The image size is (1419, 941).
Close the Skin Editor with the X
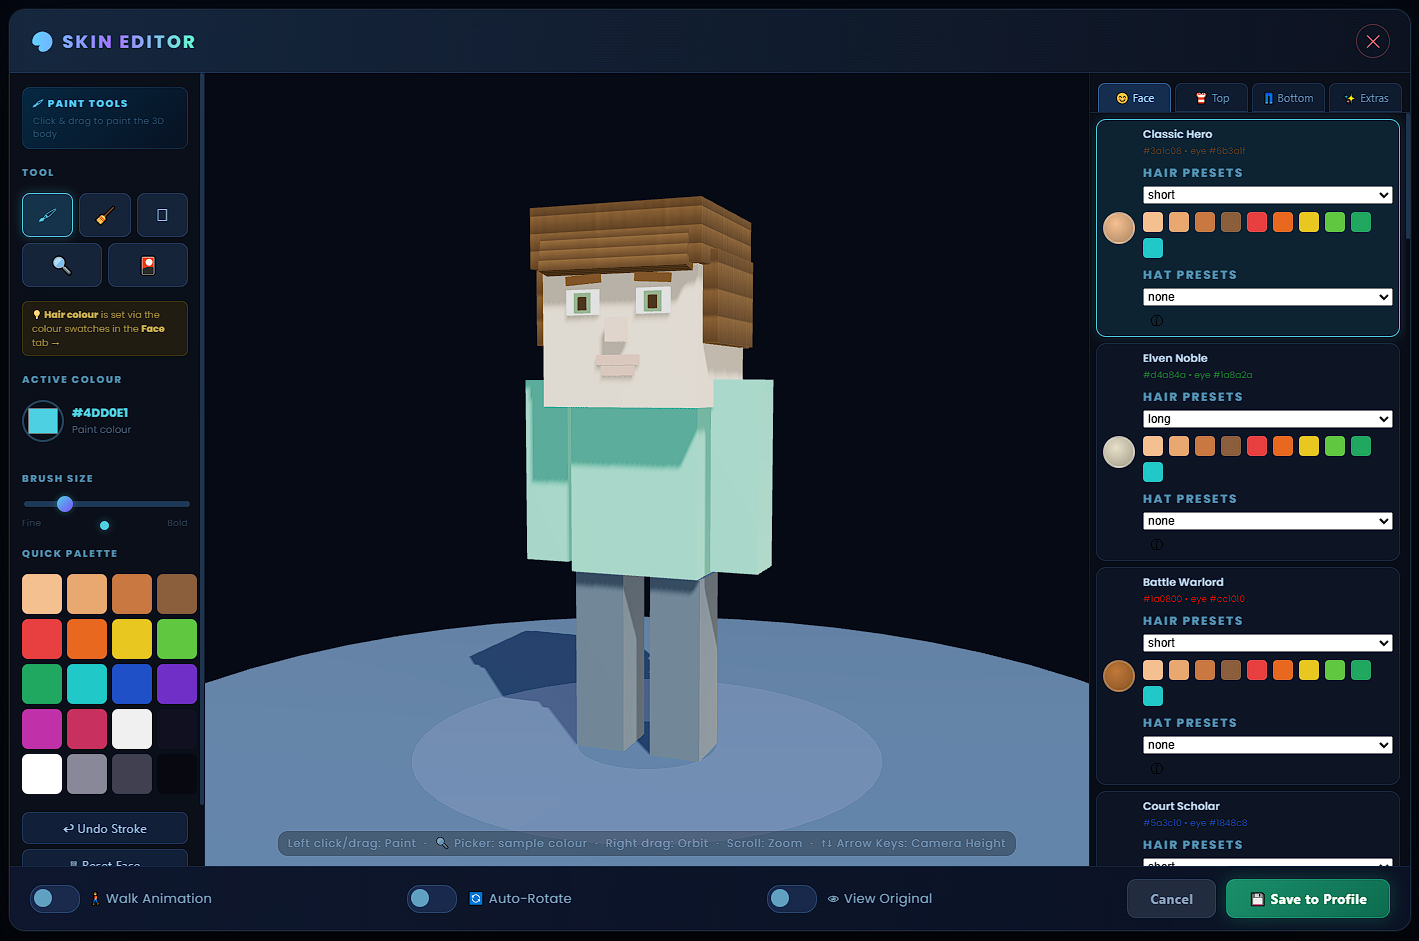(x=1373, y=41)
